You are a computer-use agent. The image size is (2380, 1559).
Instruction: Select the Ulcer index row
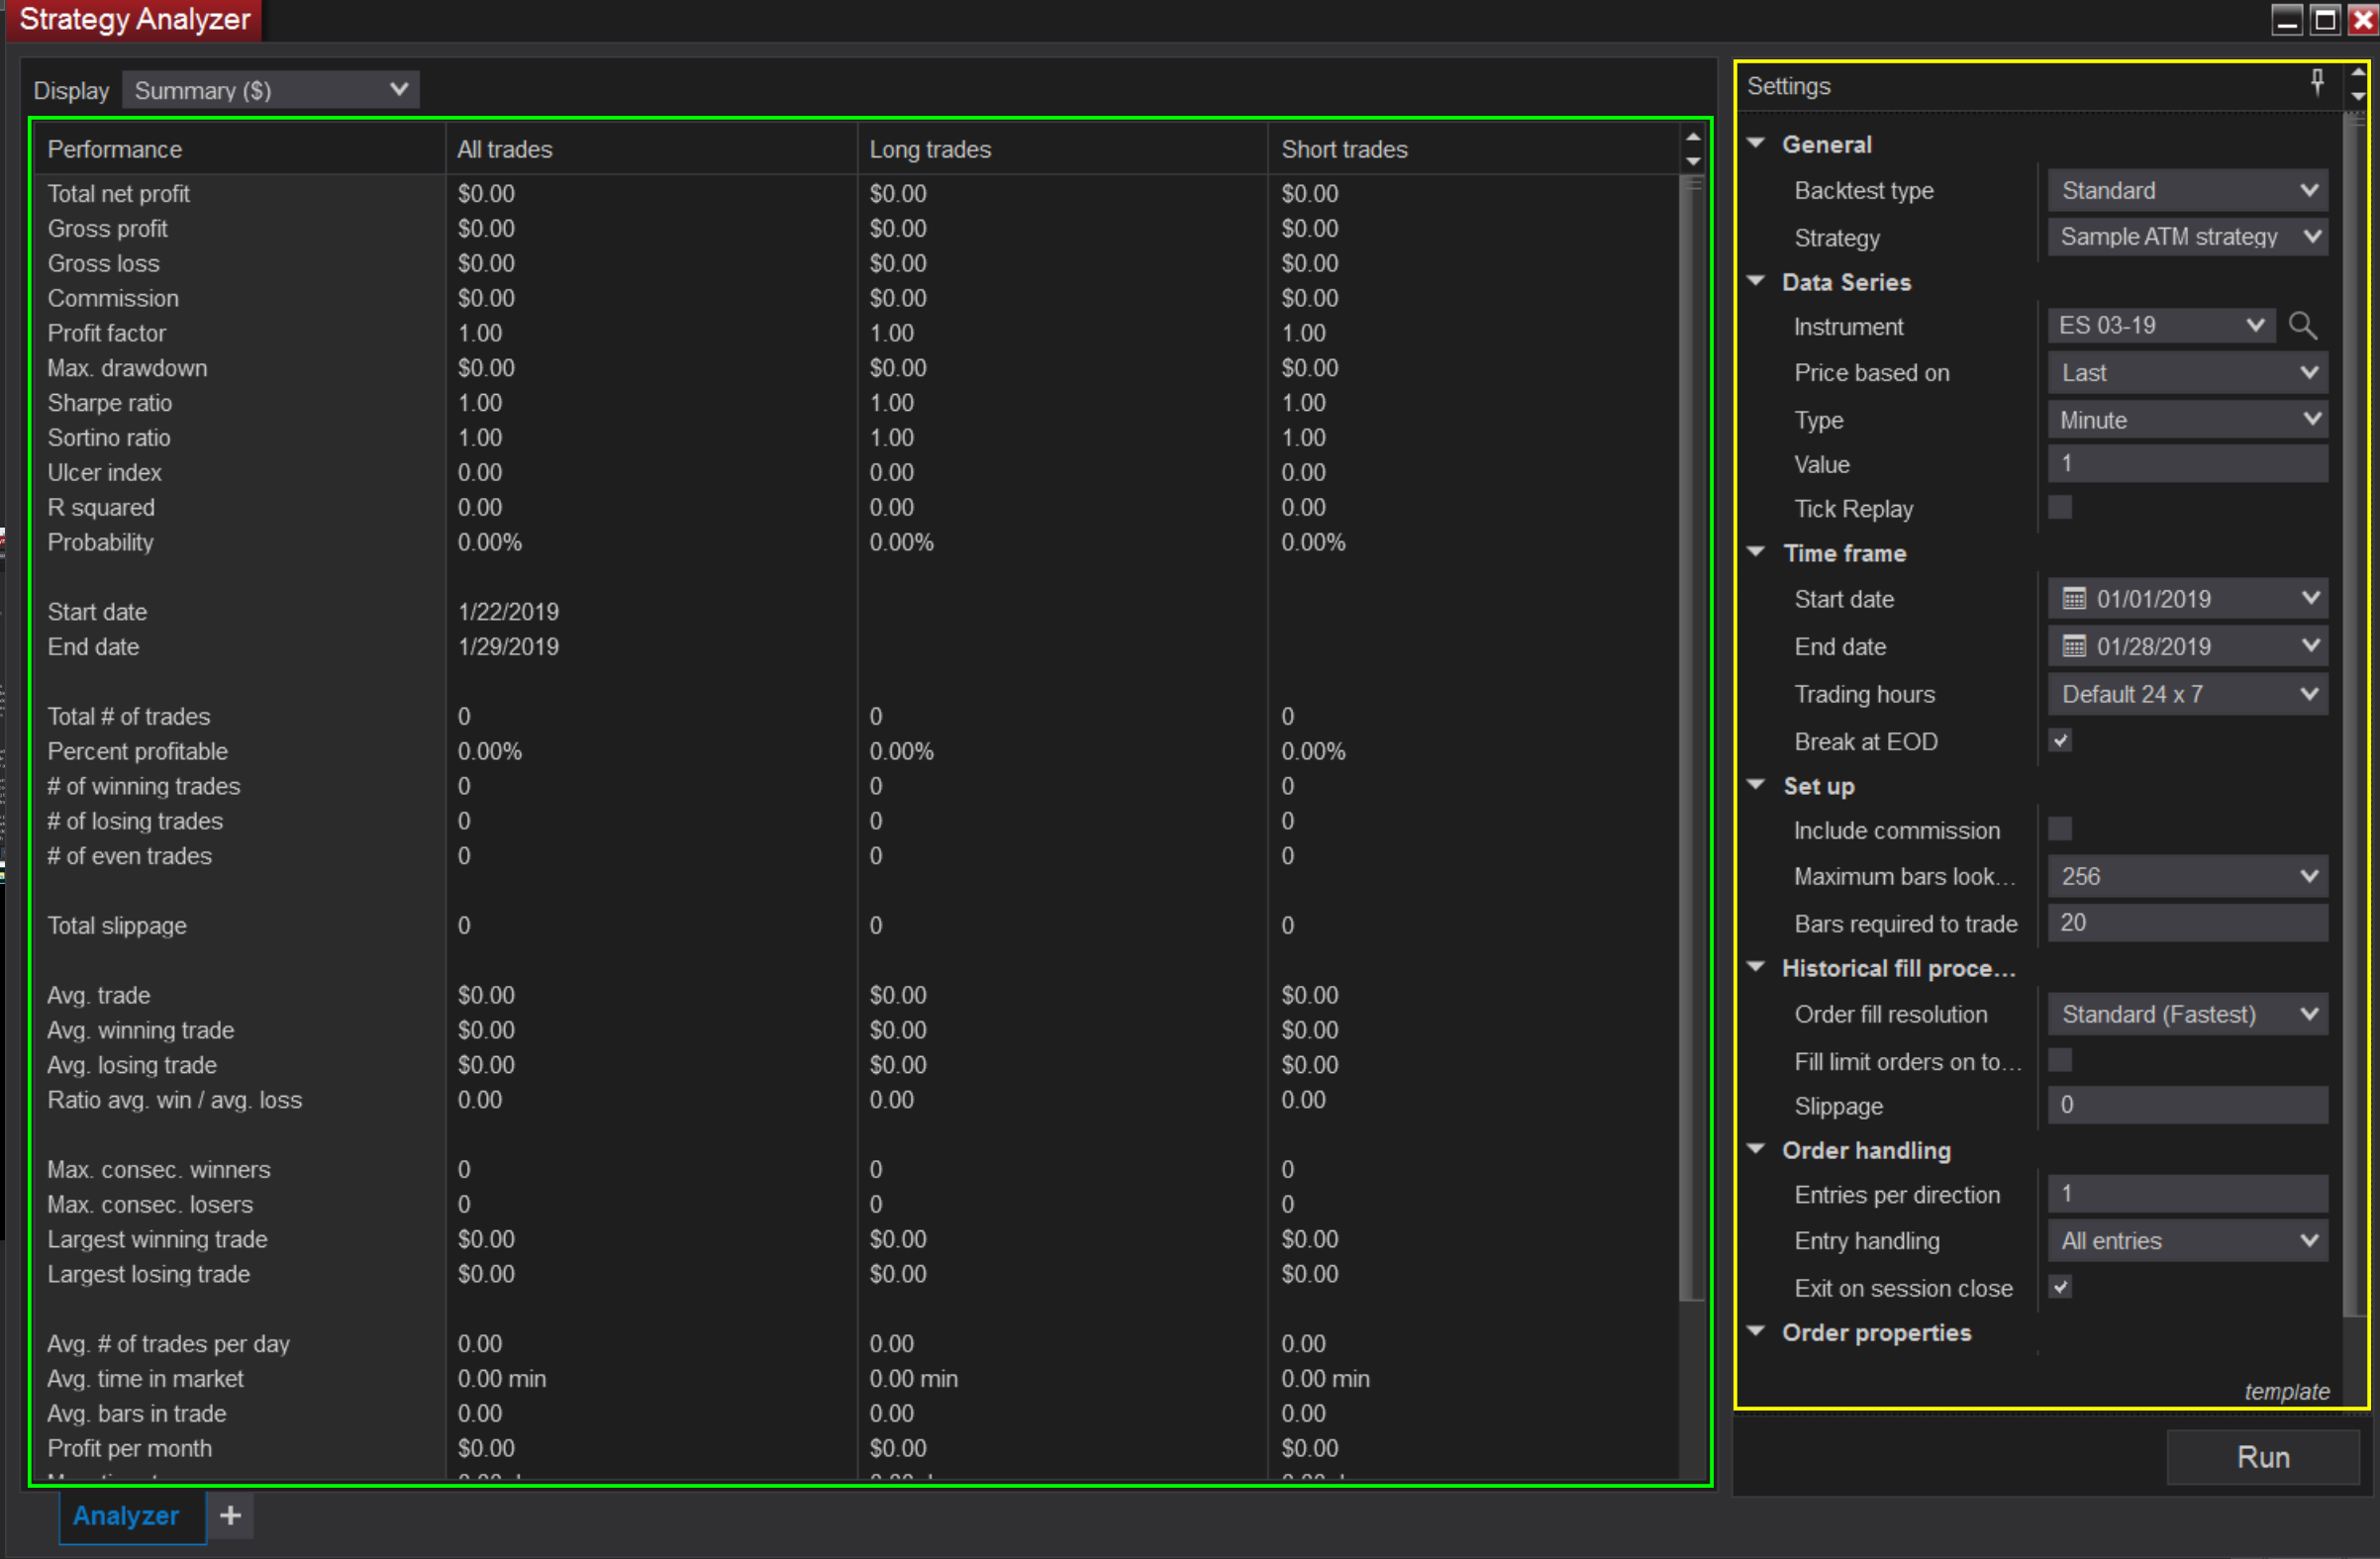(x=858, y=473)
